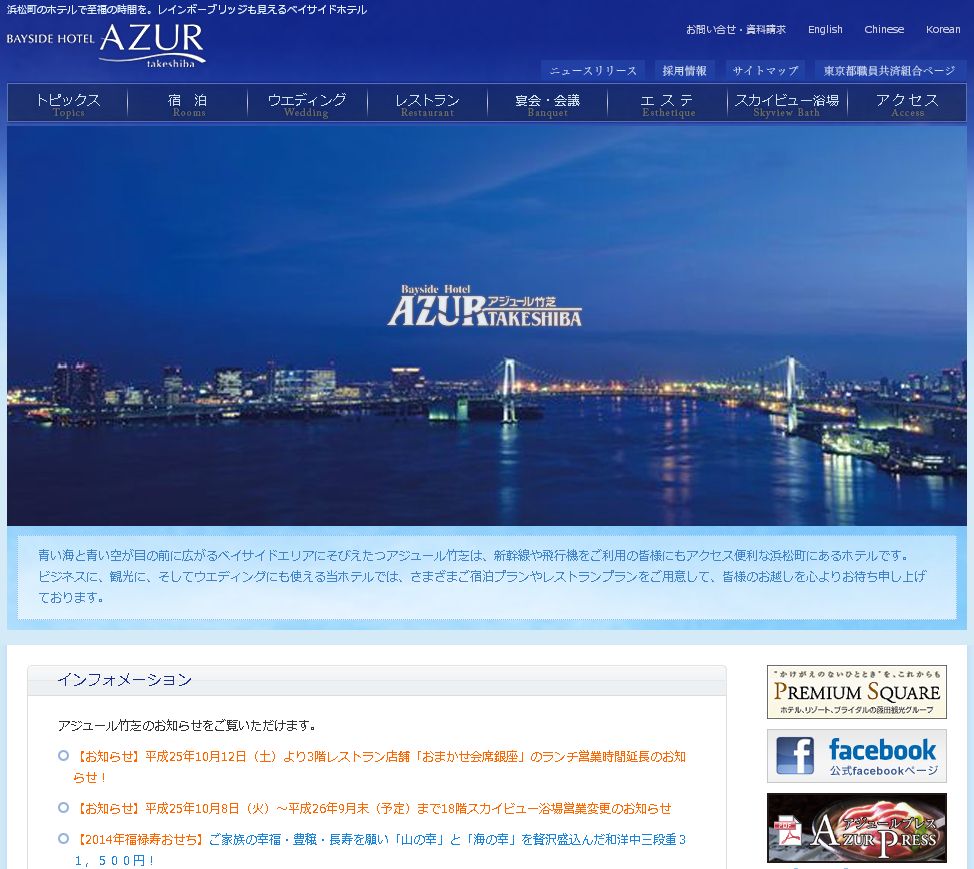
Task: Click the Facebook f logo icon
Action: tap(794, 755)
